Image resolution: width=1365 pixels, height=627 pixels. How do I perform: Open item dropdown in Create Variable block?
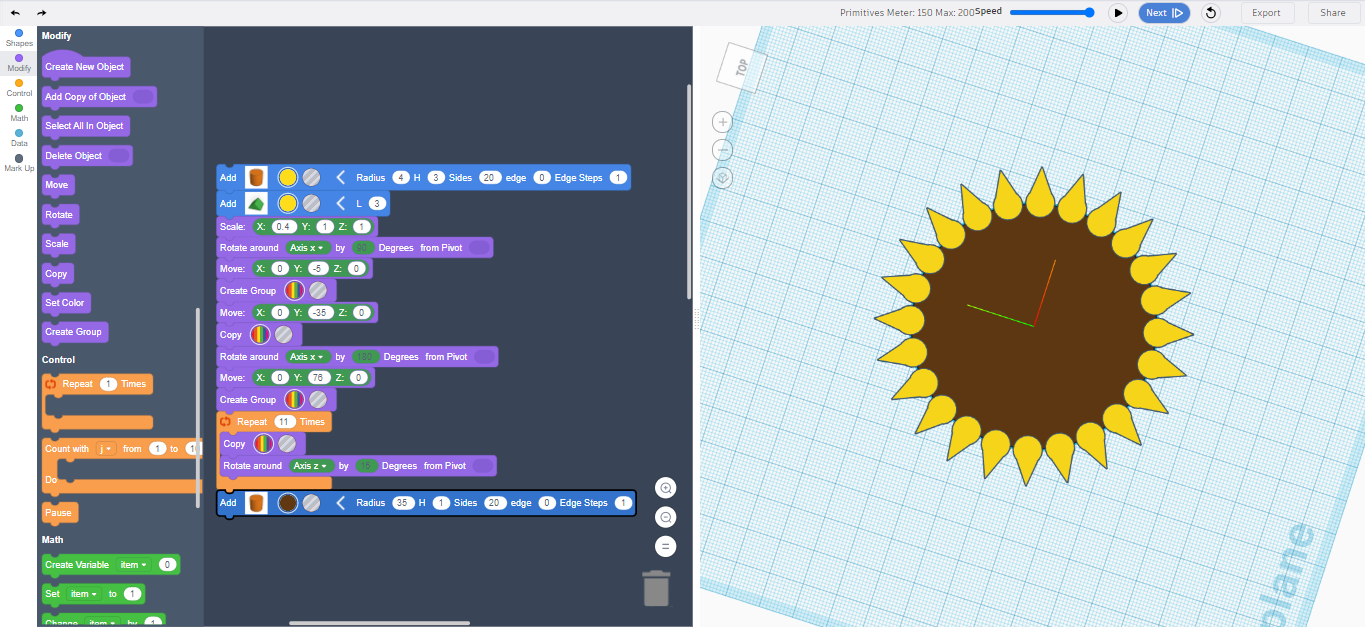point(133,565)
